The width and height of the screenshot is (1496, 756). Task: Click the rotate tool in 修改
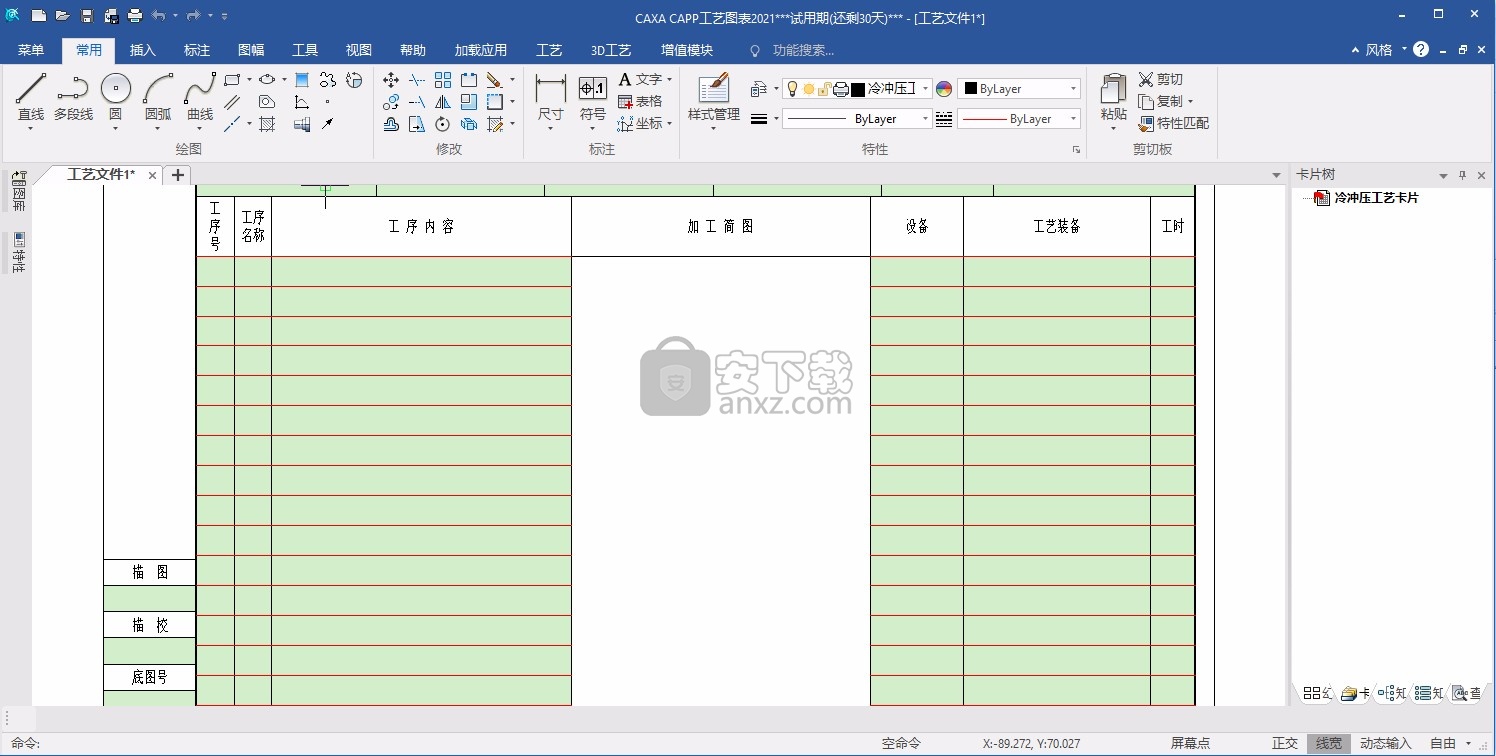pos(443,124)
